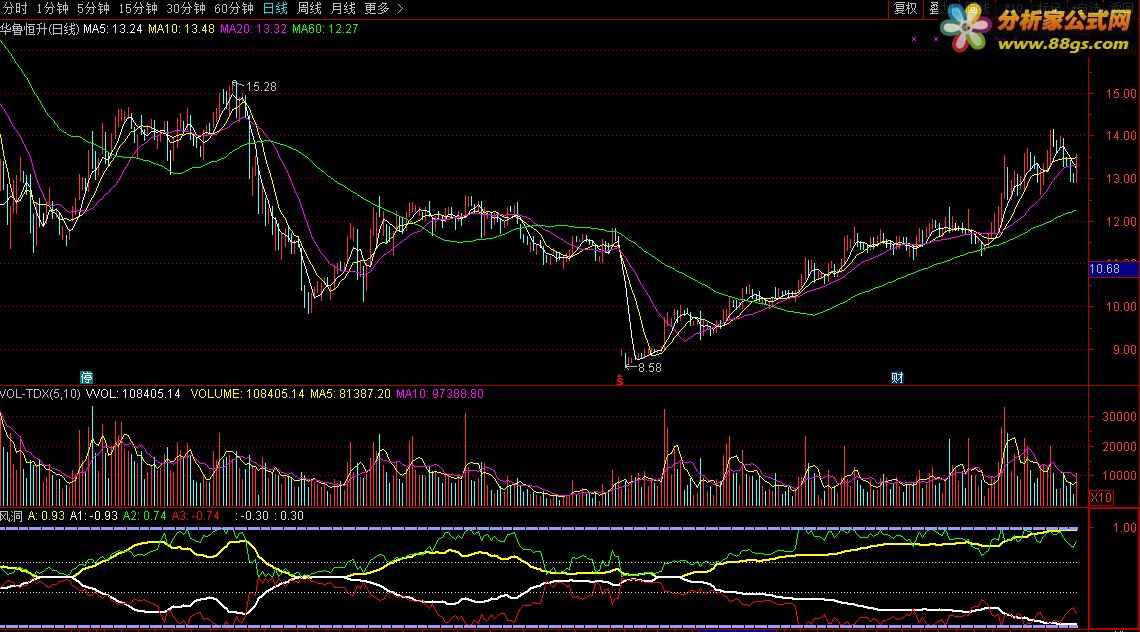Click the VVOL: 108405.14 value

click(133, 394)
